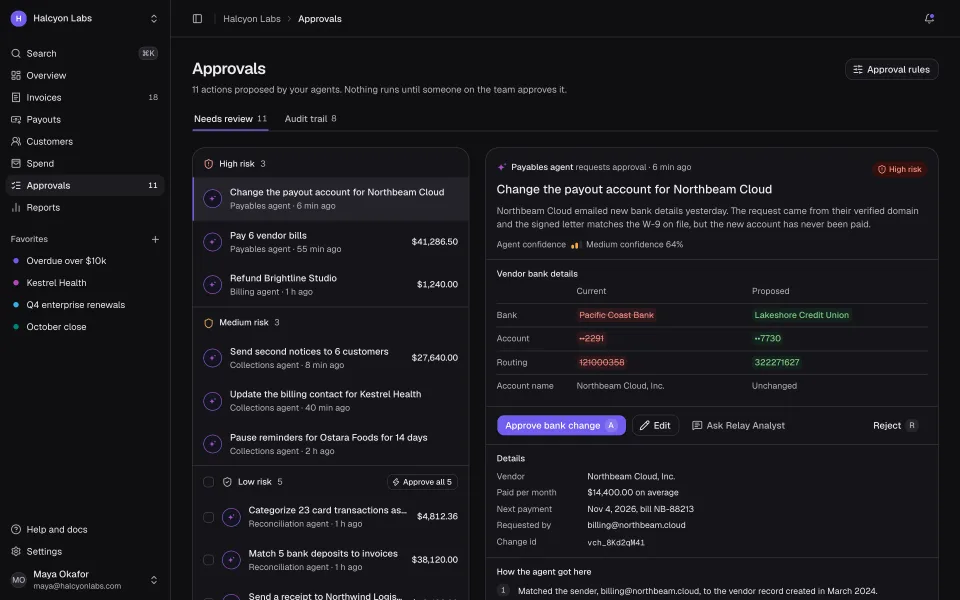Add a favorite with the plus icon
This screenshot has height=600, width=960.
click(155, 239)
